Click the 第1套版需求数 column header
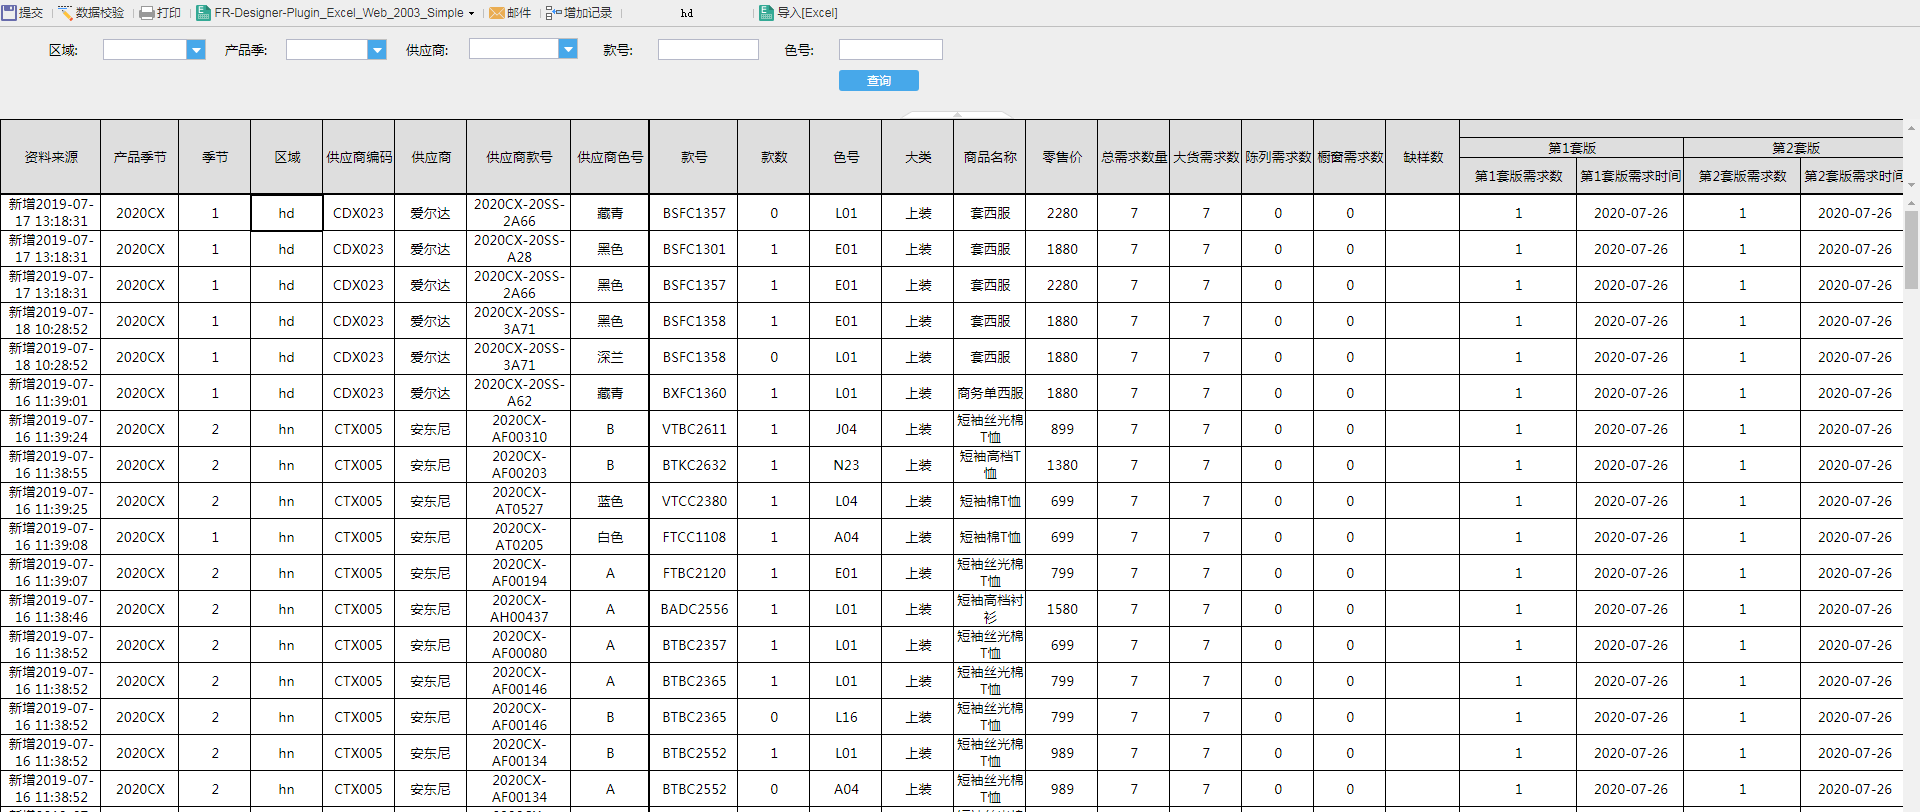This screenshot has height=812, width=1920. (1518, 176)
